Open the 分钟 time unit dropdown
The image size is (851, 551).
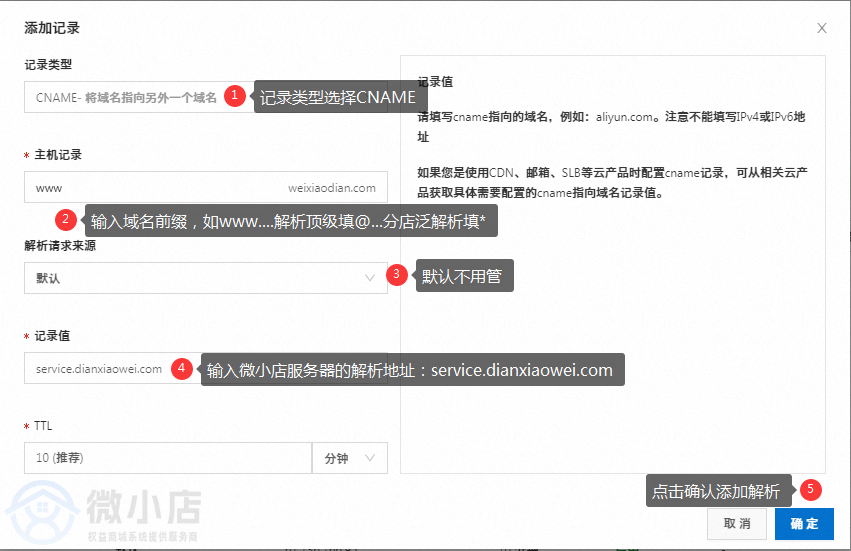(x=350, y=458)
